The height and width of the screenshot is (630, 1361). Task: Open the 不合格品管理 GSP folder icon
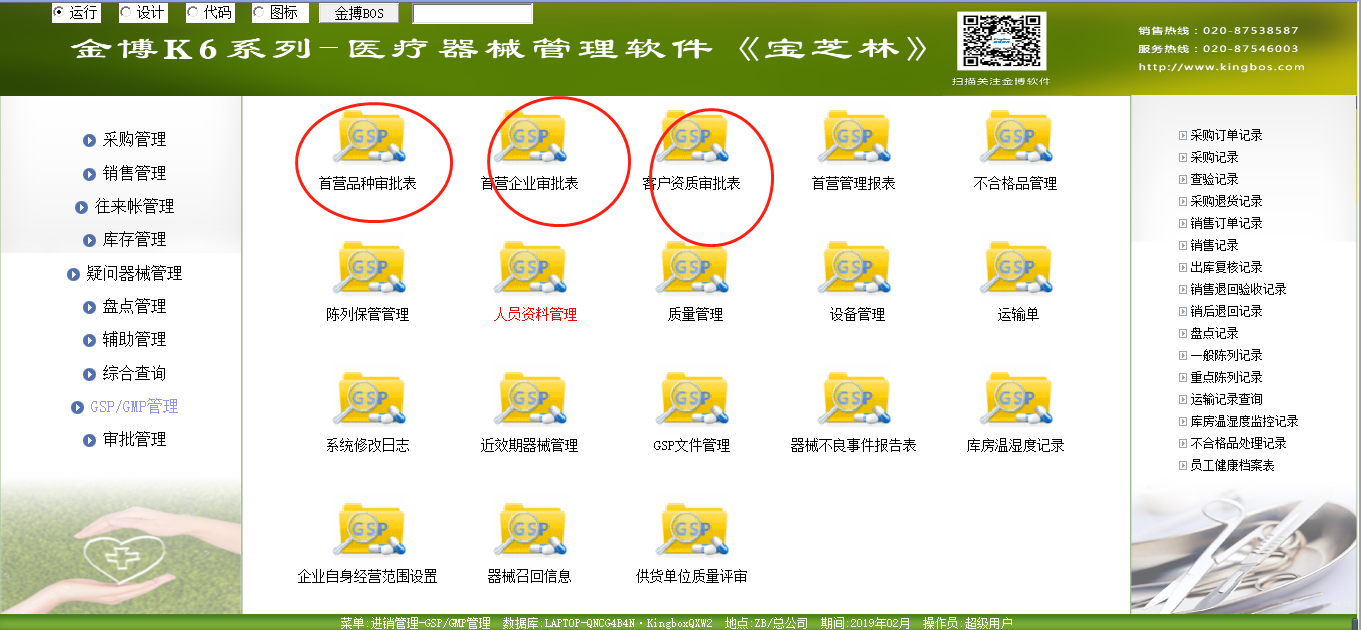tap(1015, 138)
